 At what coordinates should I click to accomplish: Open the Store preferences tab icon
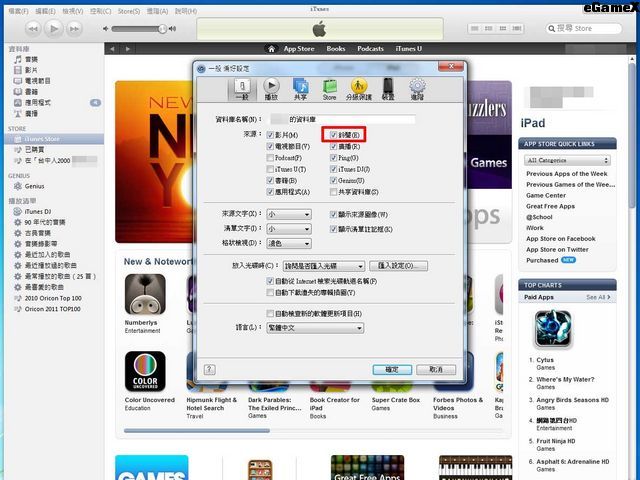point(329,89)
